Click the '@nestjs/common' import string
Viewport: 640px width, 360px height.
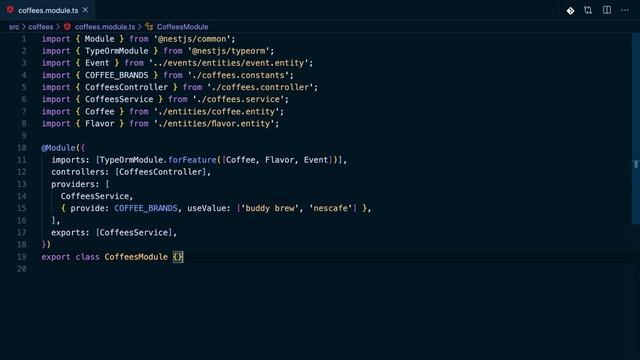192,39
